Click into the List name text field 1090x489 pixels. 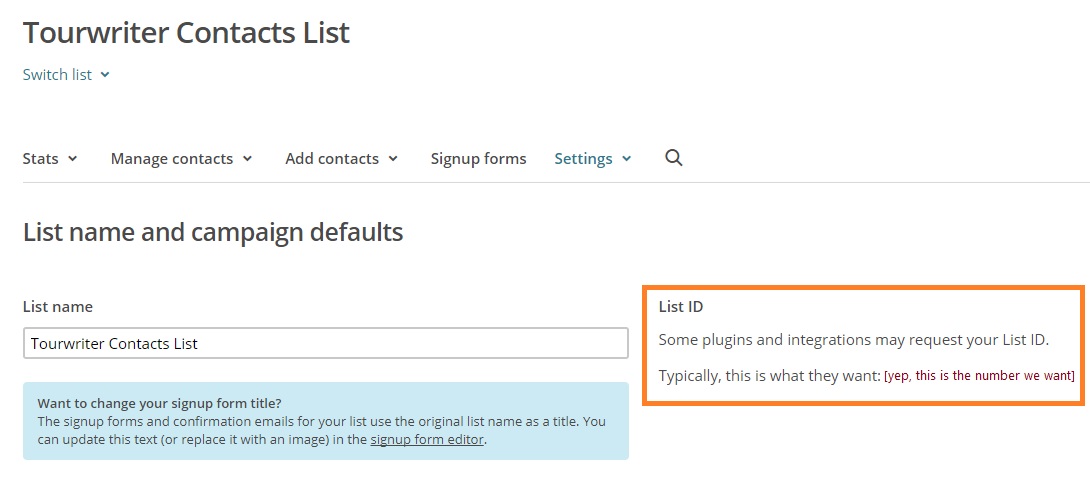tap(325, 343)
